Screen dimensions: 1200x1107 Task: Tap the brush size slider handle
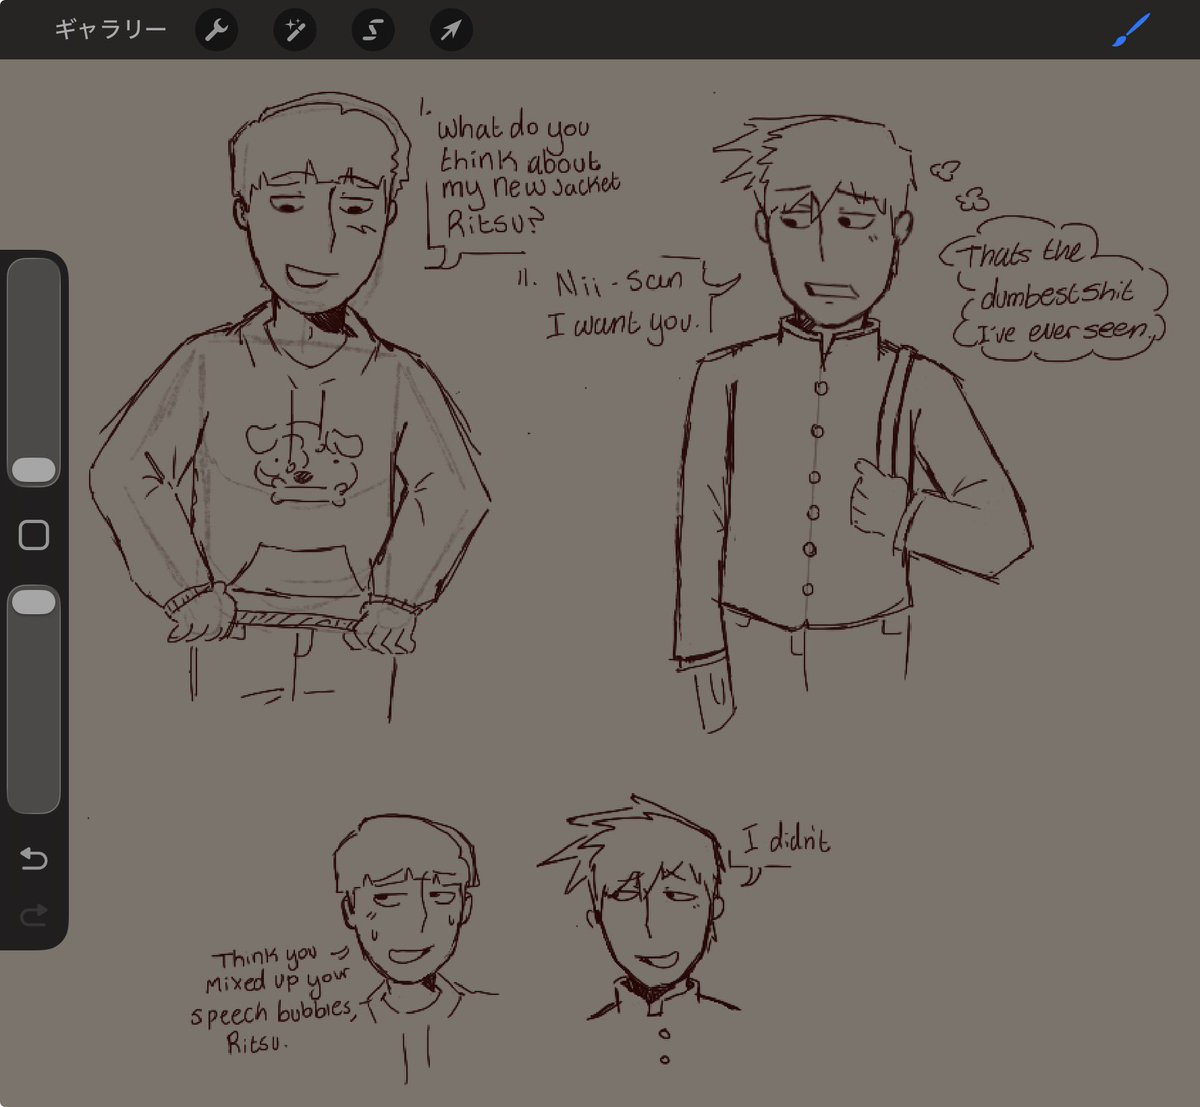click(x=34, y=470)
